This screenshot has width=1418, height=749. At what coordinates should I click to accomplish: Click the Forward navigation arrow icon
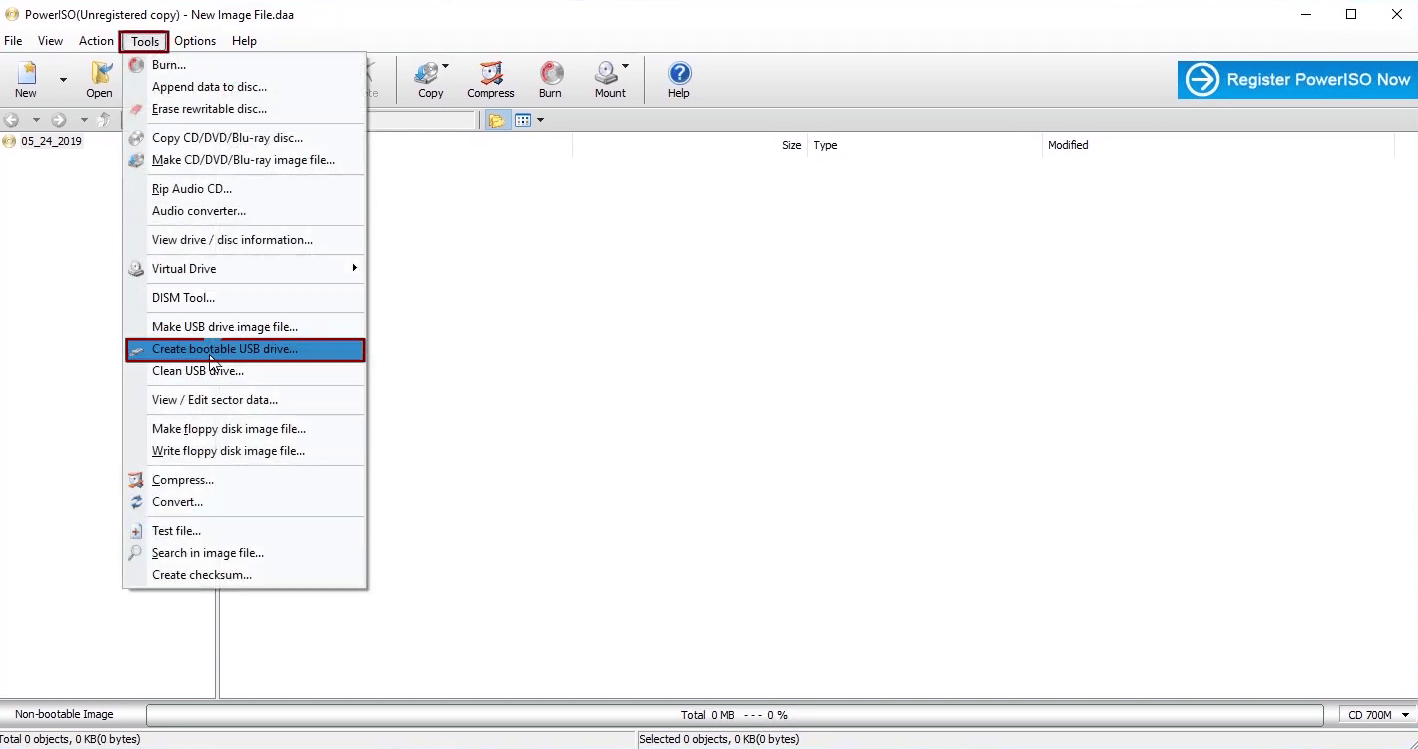click(x=59, y=120)
